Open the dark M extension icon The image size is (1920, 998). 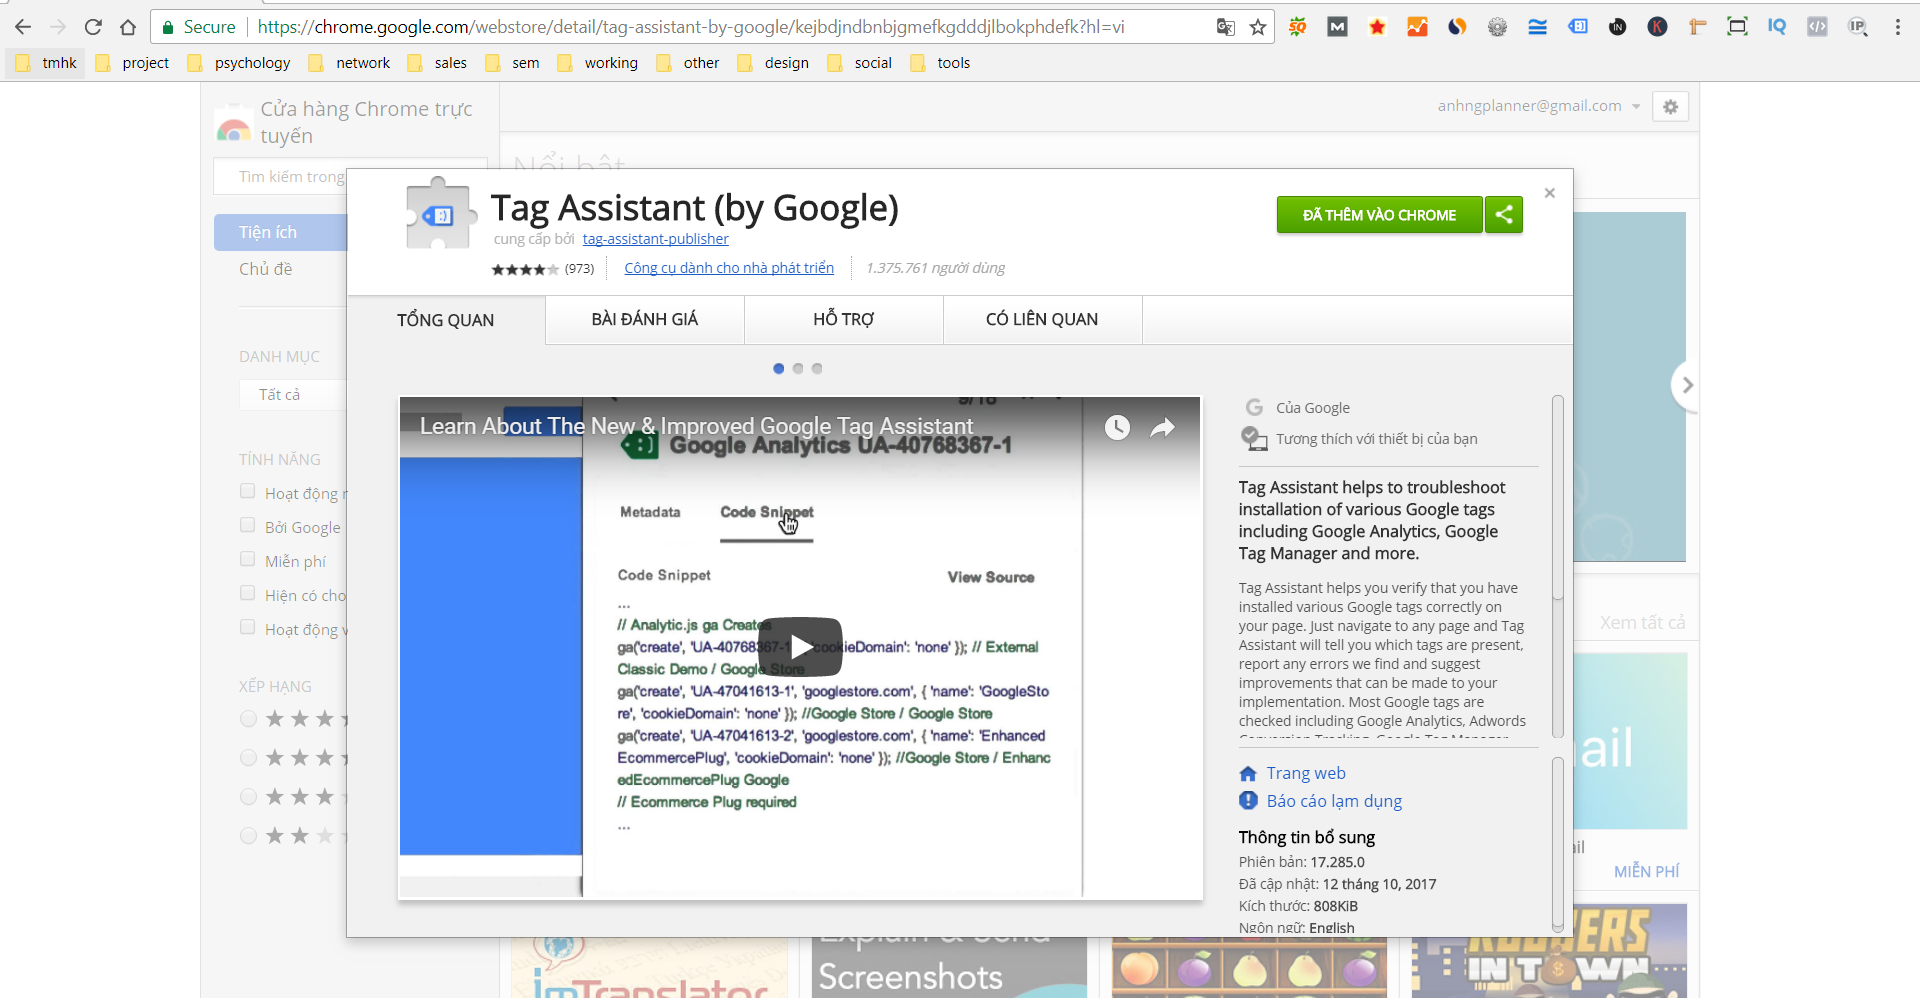[1338, 27]
